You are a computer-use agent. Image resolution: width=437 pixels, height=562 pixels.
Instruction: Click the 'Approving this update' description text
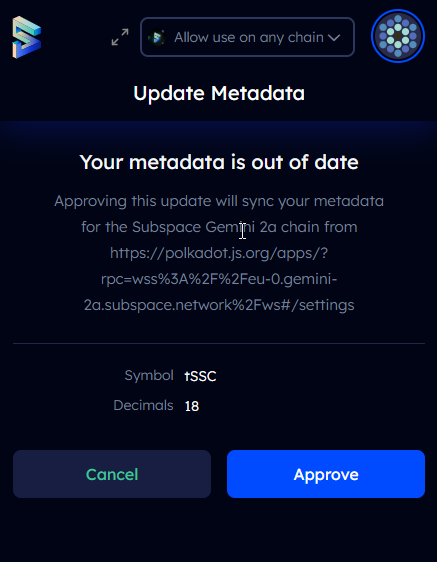click(x=219, y=201)
